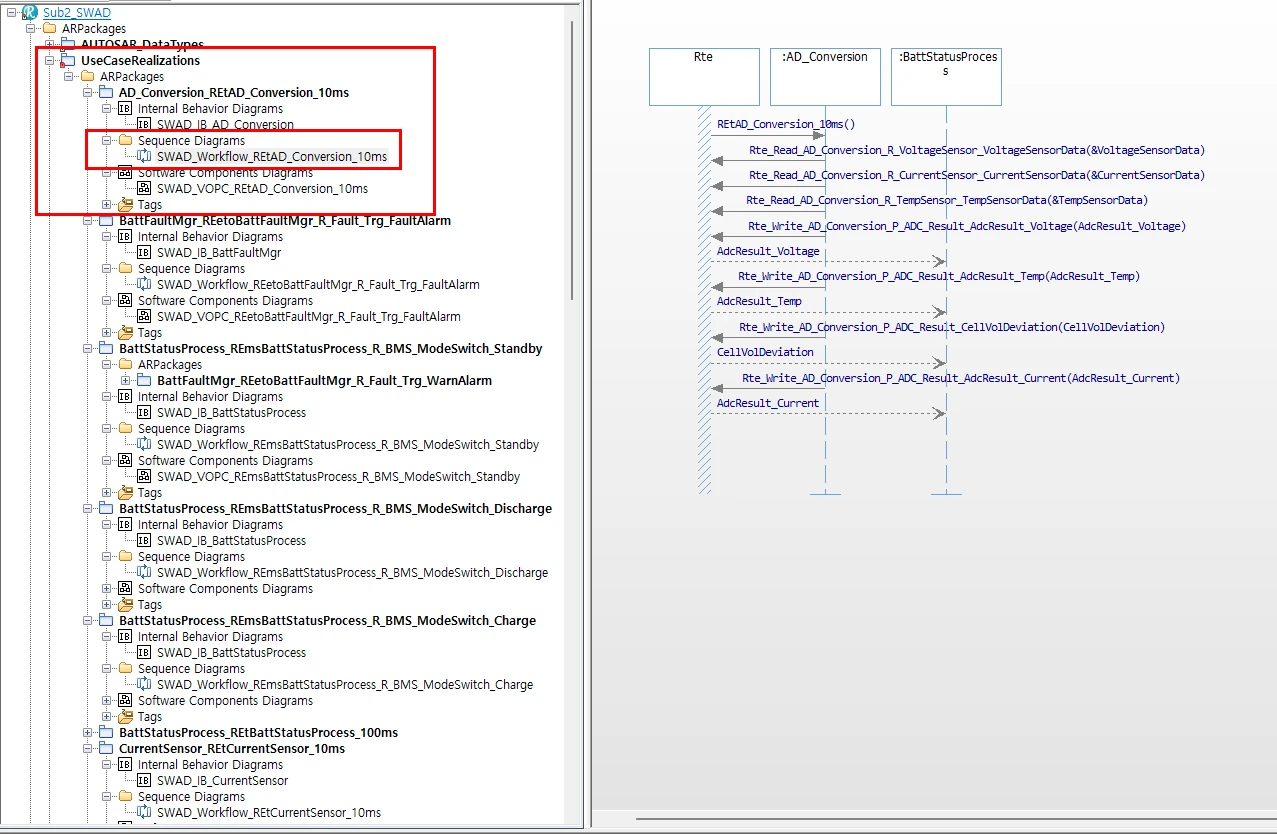This screenshot has width=1277, height=834.
Task: Collapse the CurrentSensor_REtCurrentSensor_10ms package
Action: [x=87, y=749]
